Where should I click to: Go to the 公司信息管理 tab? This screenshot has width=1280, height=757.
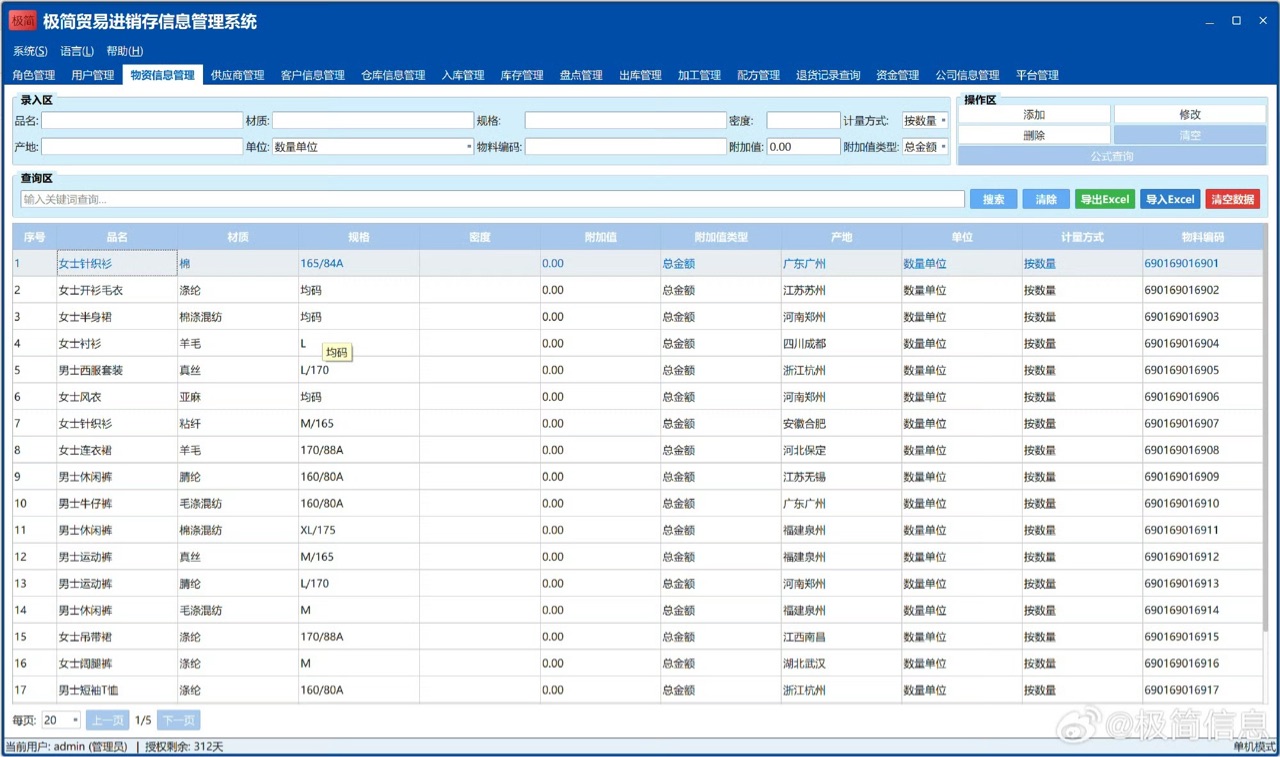point(967,75)
